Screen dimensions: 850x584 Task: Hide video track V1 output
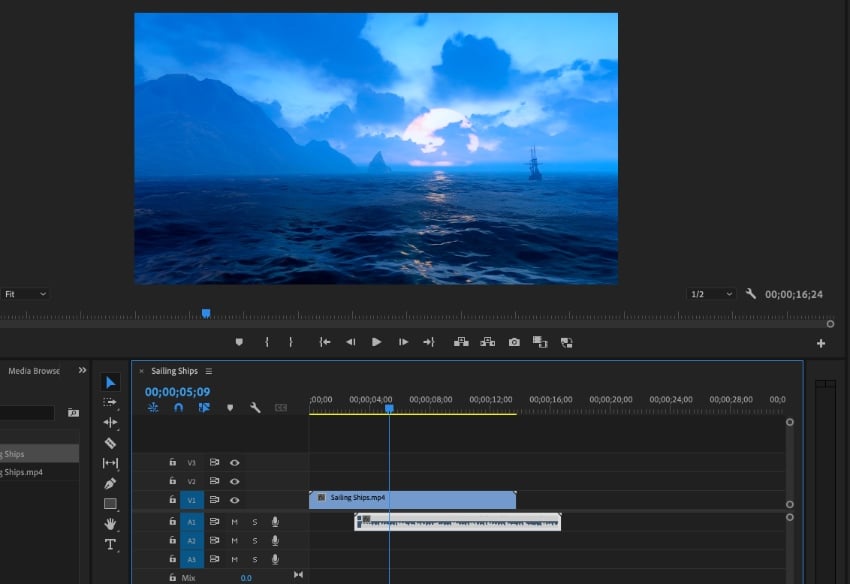pyautogui.click(x=233, y=499)
